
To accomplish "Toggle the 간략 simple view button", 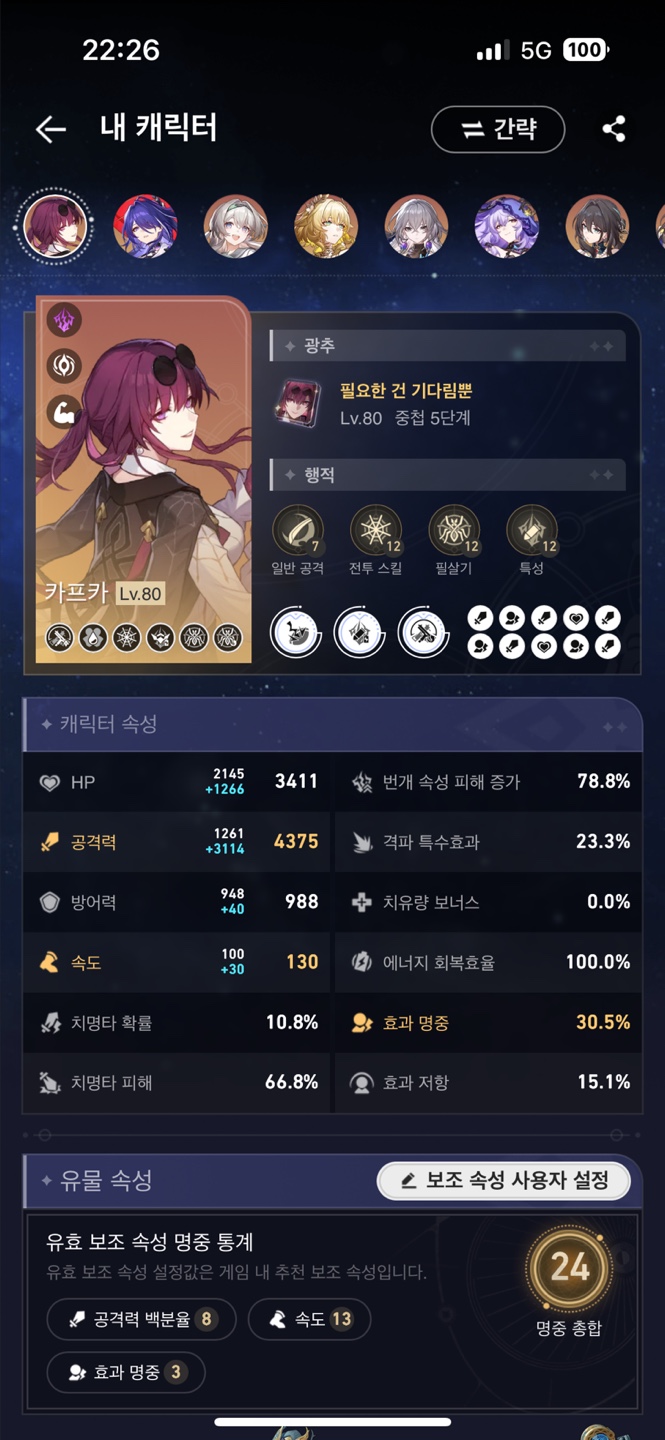I will pyautogui.click(x=498, y=129).
